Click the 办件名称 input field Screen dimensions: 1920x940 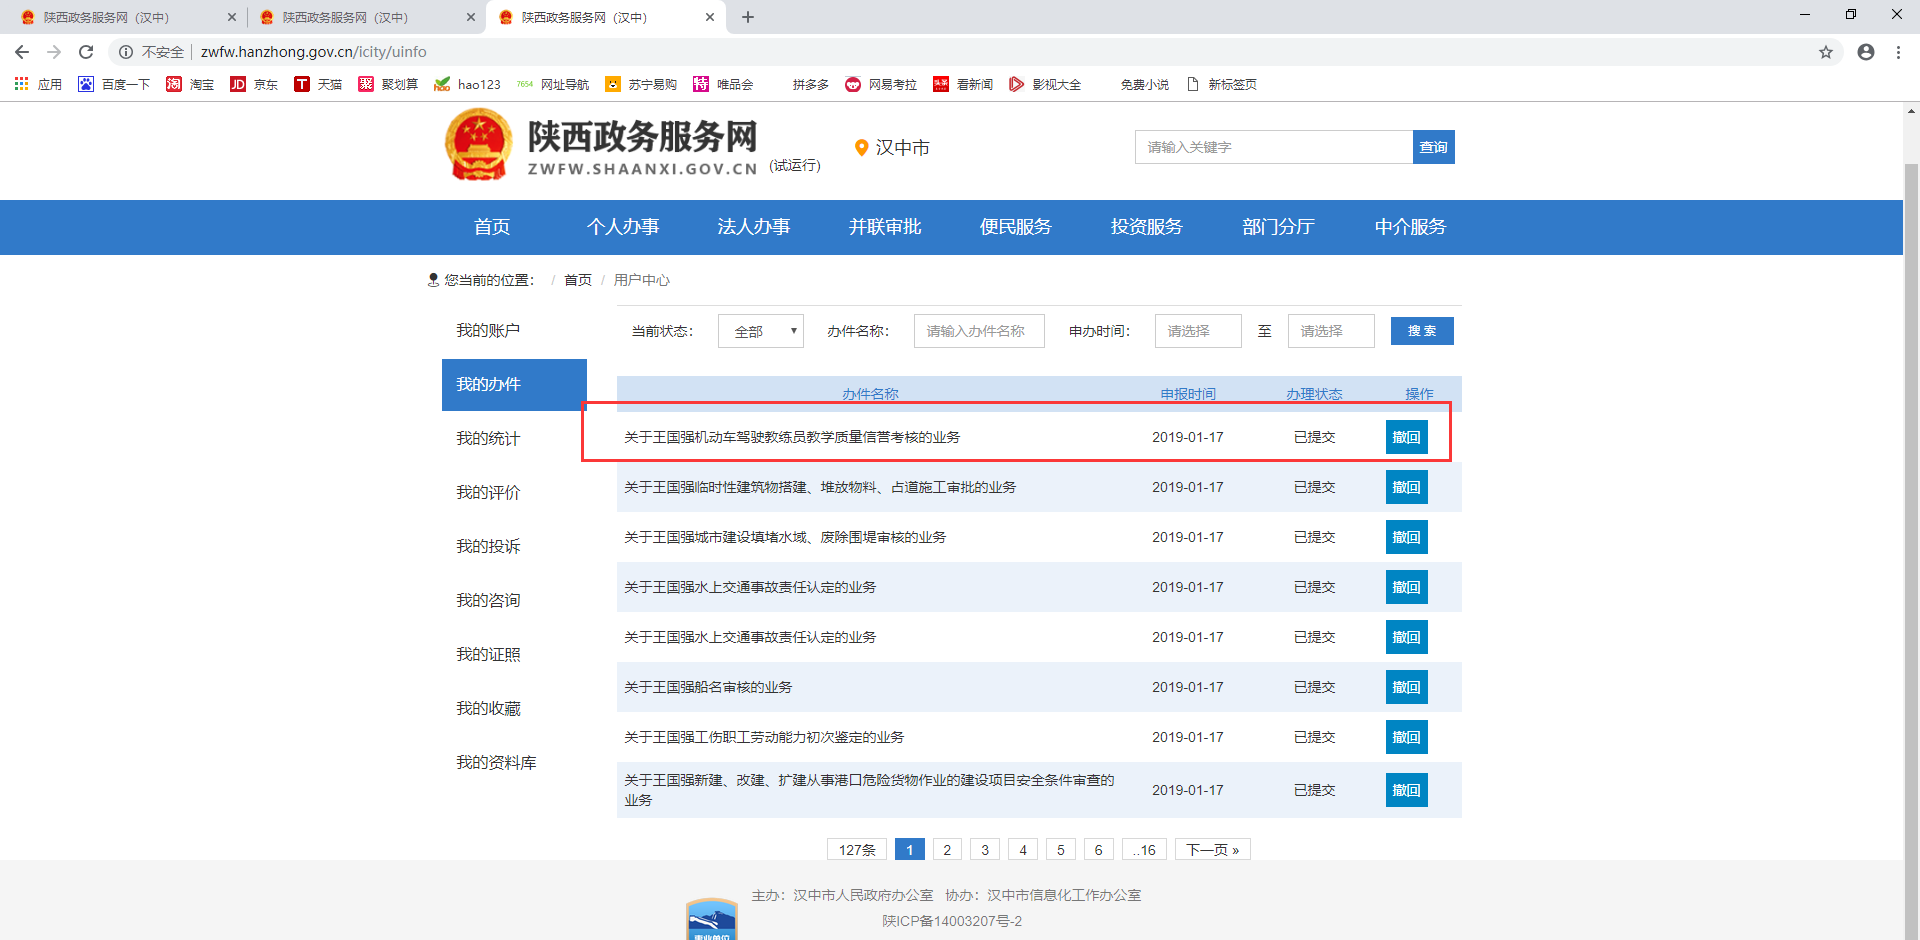coord(978,330)
